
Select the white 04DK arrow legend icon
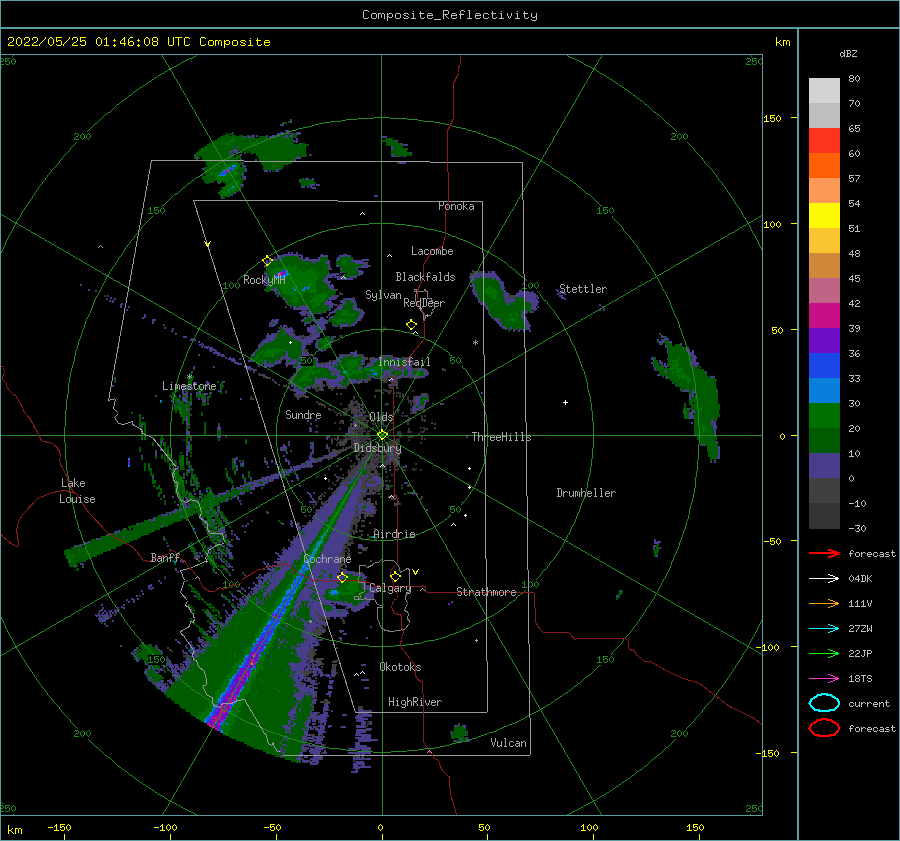coord(824,579)
